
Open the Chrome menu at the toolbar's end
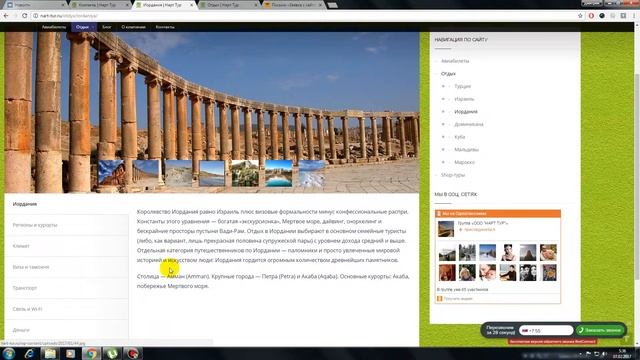tap(634, 16)
